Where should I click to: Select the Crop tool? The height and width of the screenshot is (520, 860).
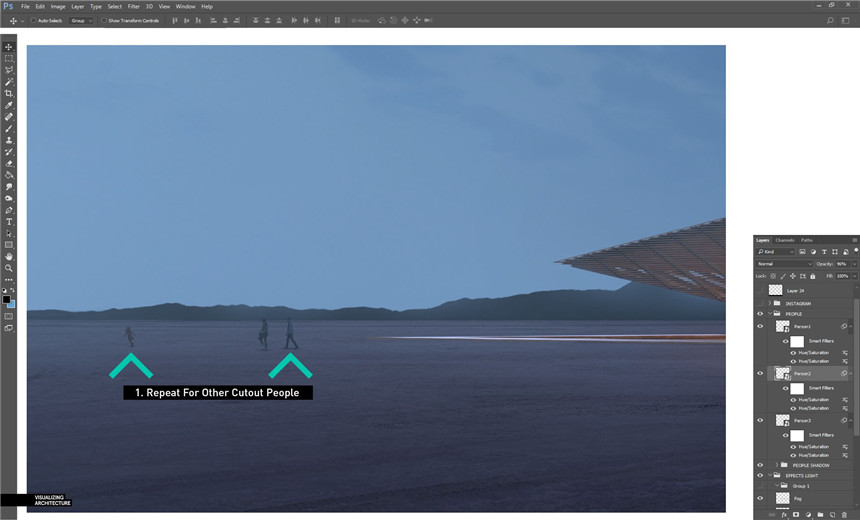9,93
